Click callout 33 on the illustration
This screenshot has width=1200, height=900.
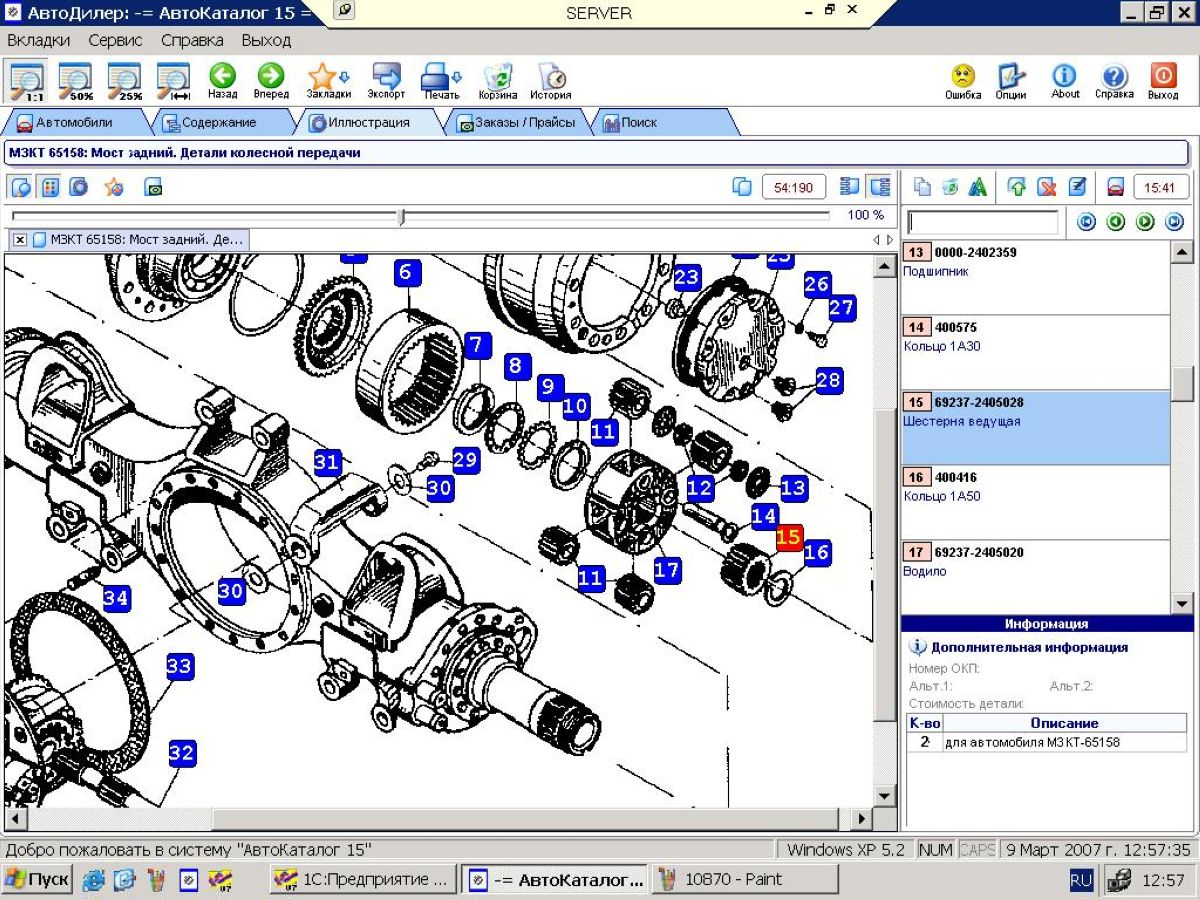(x=179, y=666)
